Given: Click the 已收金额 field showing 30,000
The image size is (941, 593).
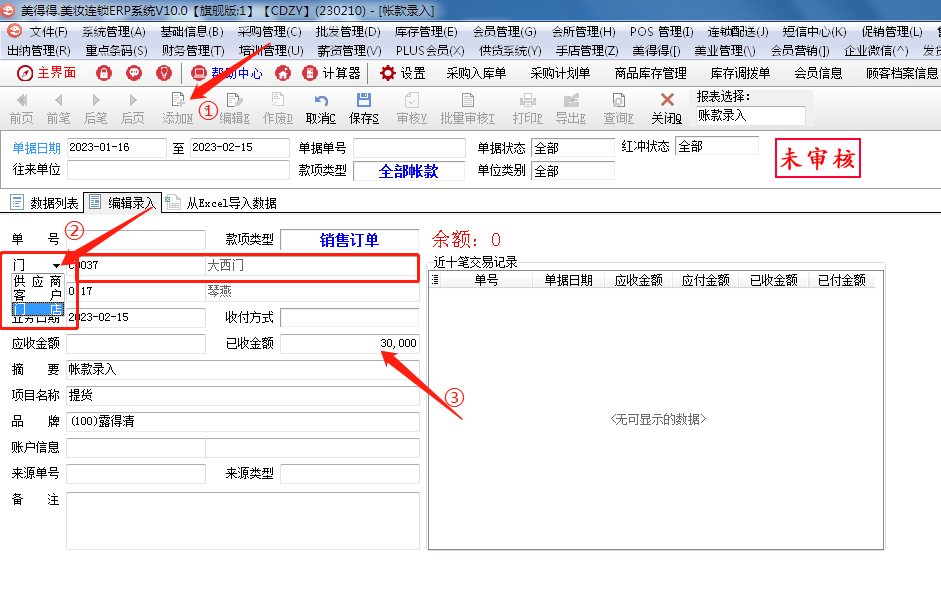Looking at the screenshot, I should click(350, 343).
